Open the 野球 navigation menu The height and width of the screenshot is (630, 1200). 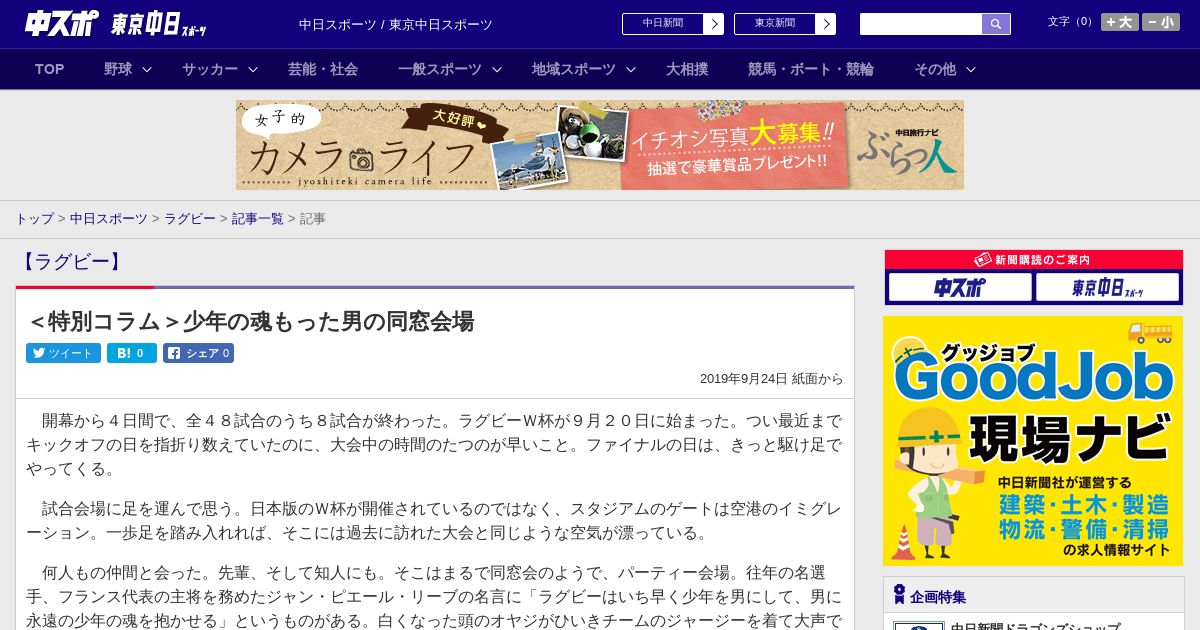[x=118, y=69]
